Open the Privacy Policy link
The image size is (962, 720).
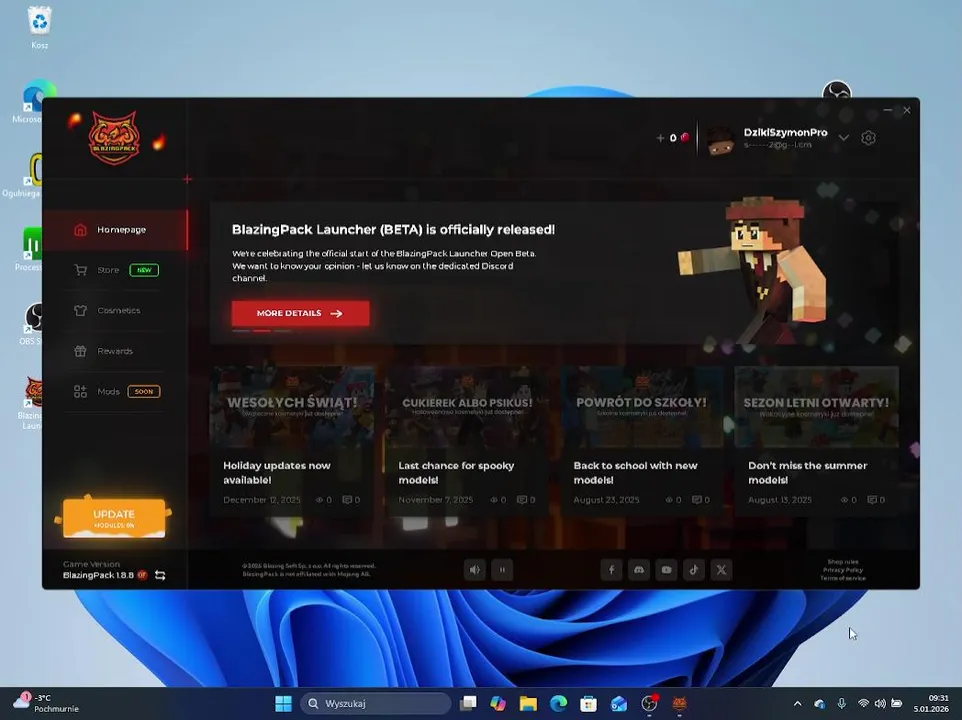843,570
